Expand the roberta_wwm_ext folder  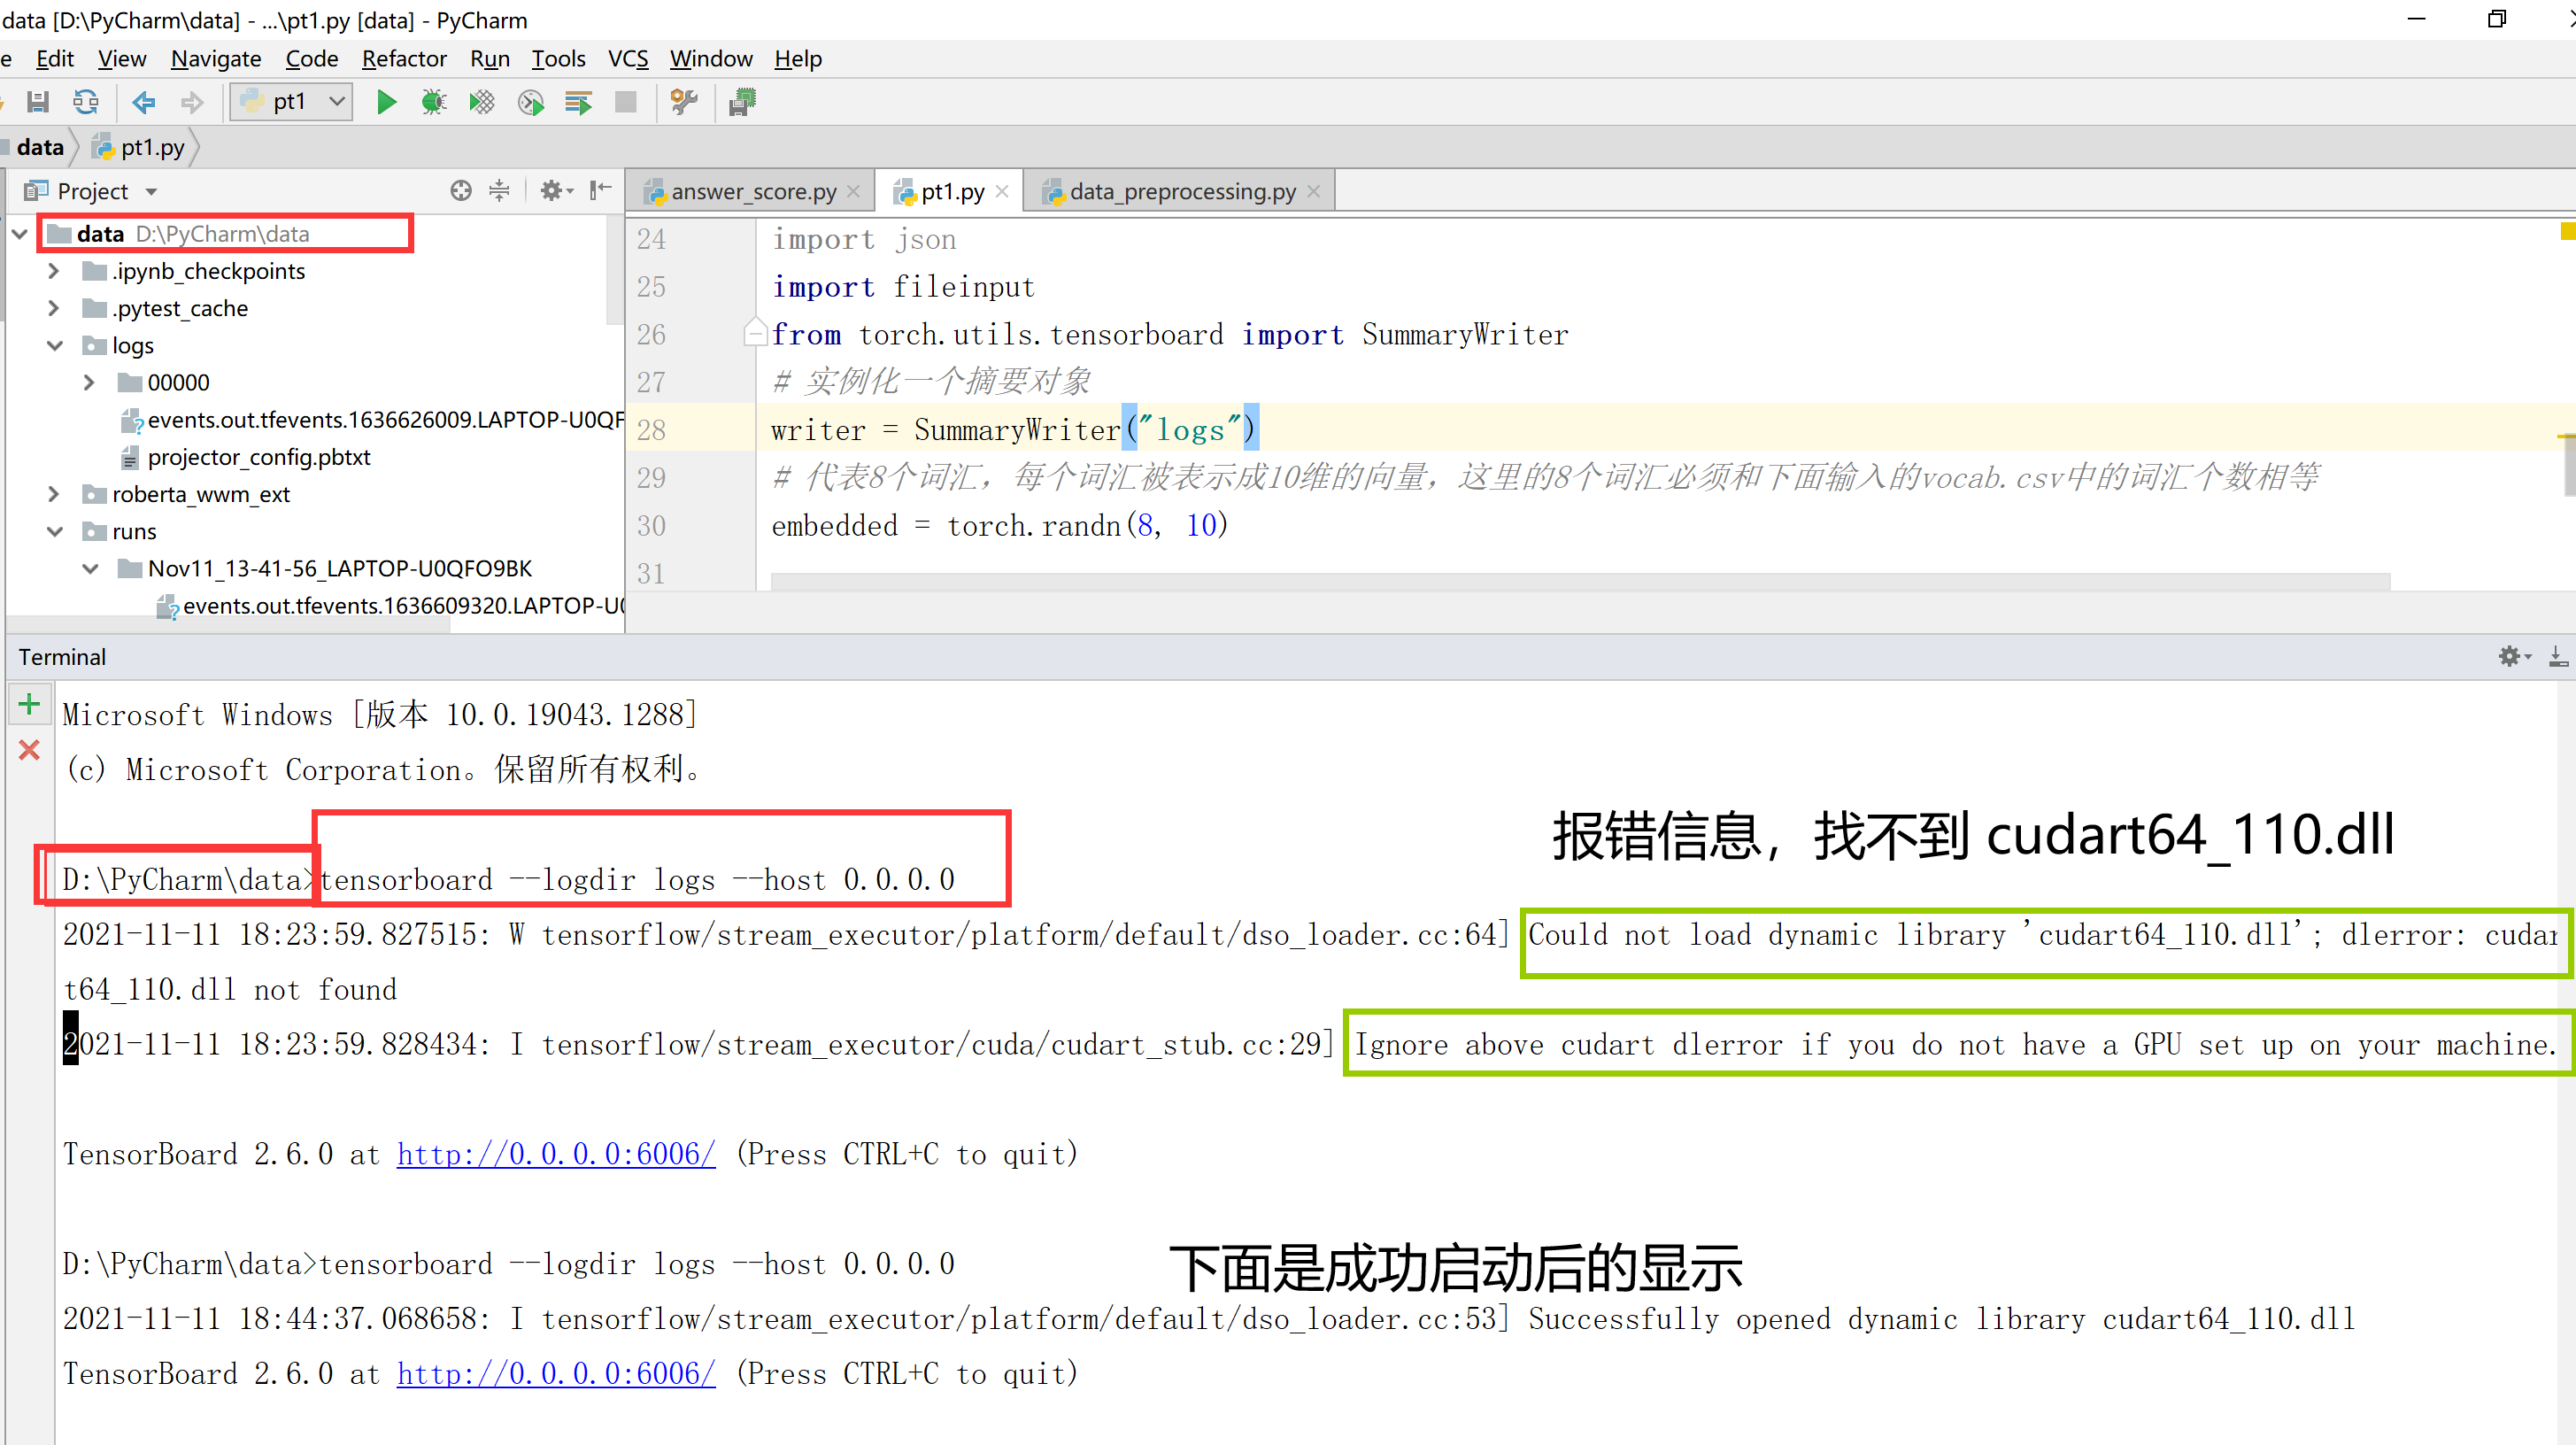point(55,494)
